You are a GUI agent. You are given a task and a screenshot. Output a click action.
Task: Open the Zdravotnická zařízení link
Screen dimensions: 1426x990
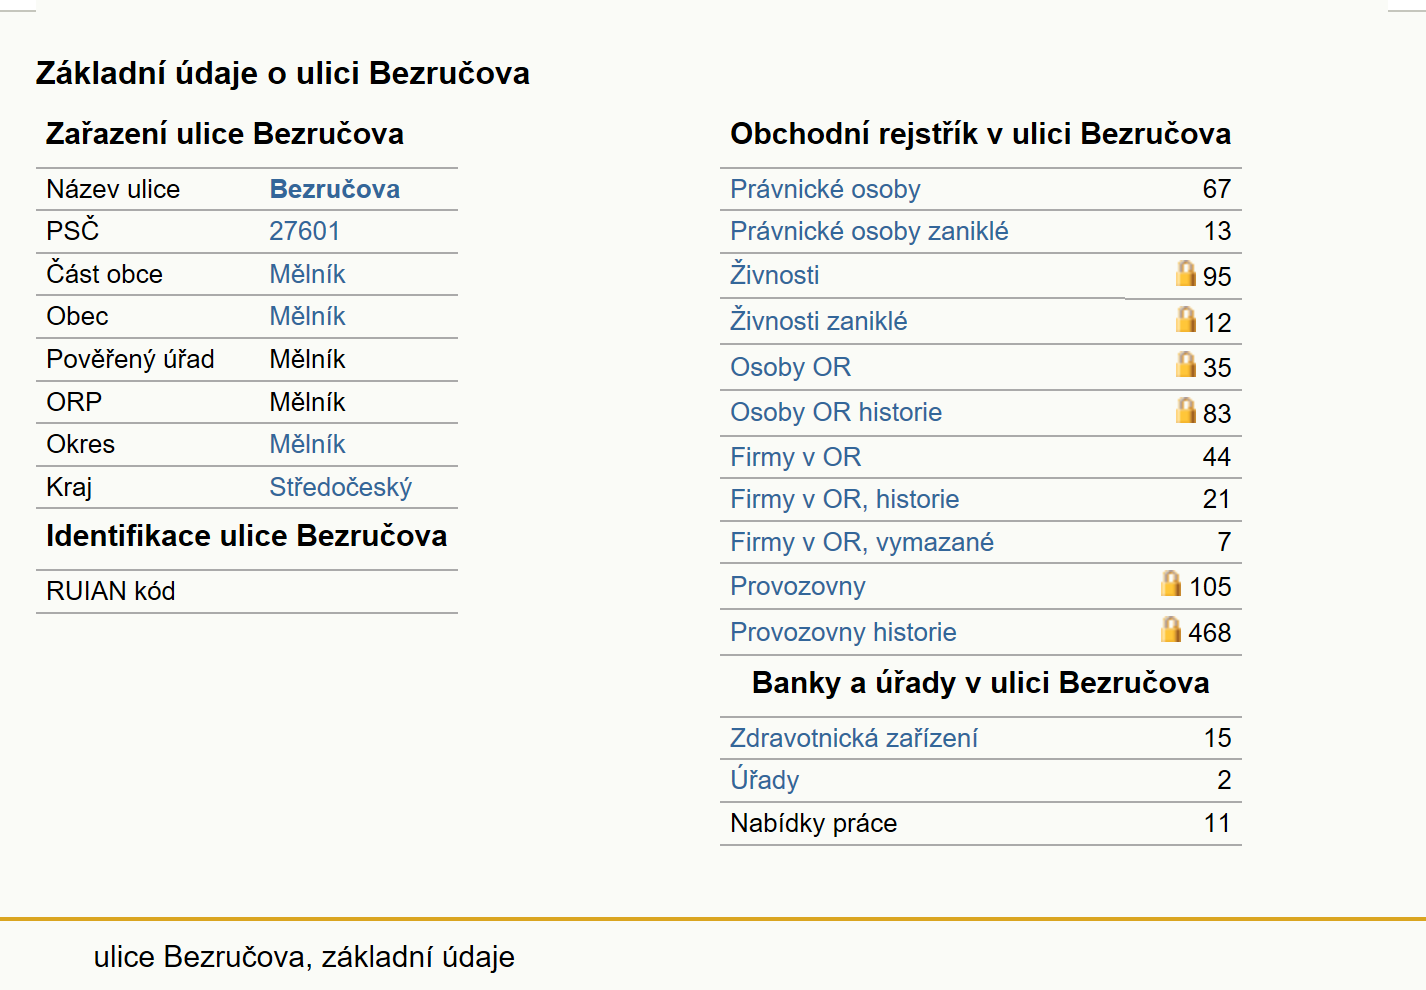[853, 738]
